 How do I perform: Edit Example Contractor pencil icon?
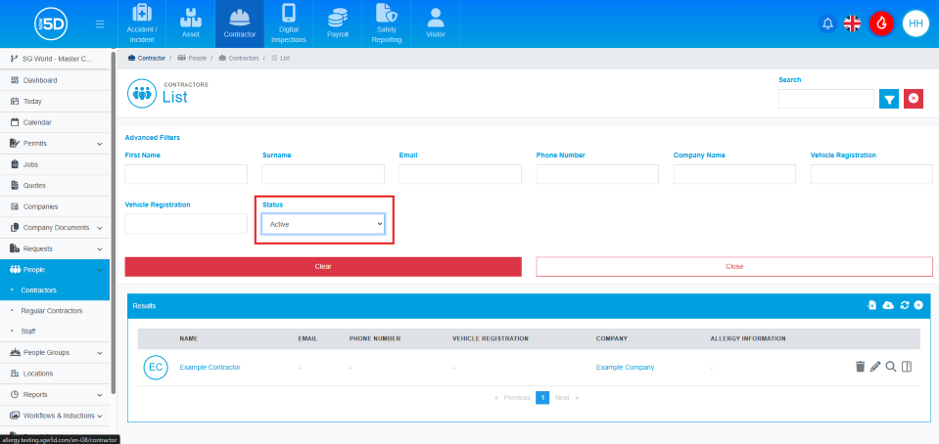[876, 367]
